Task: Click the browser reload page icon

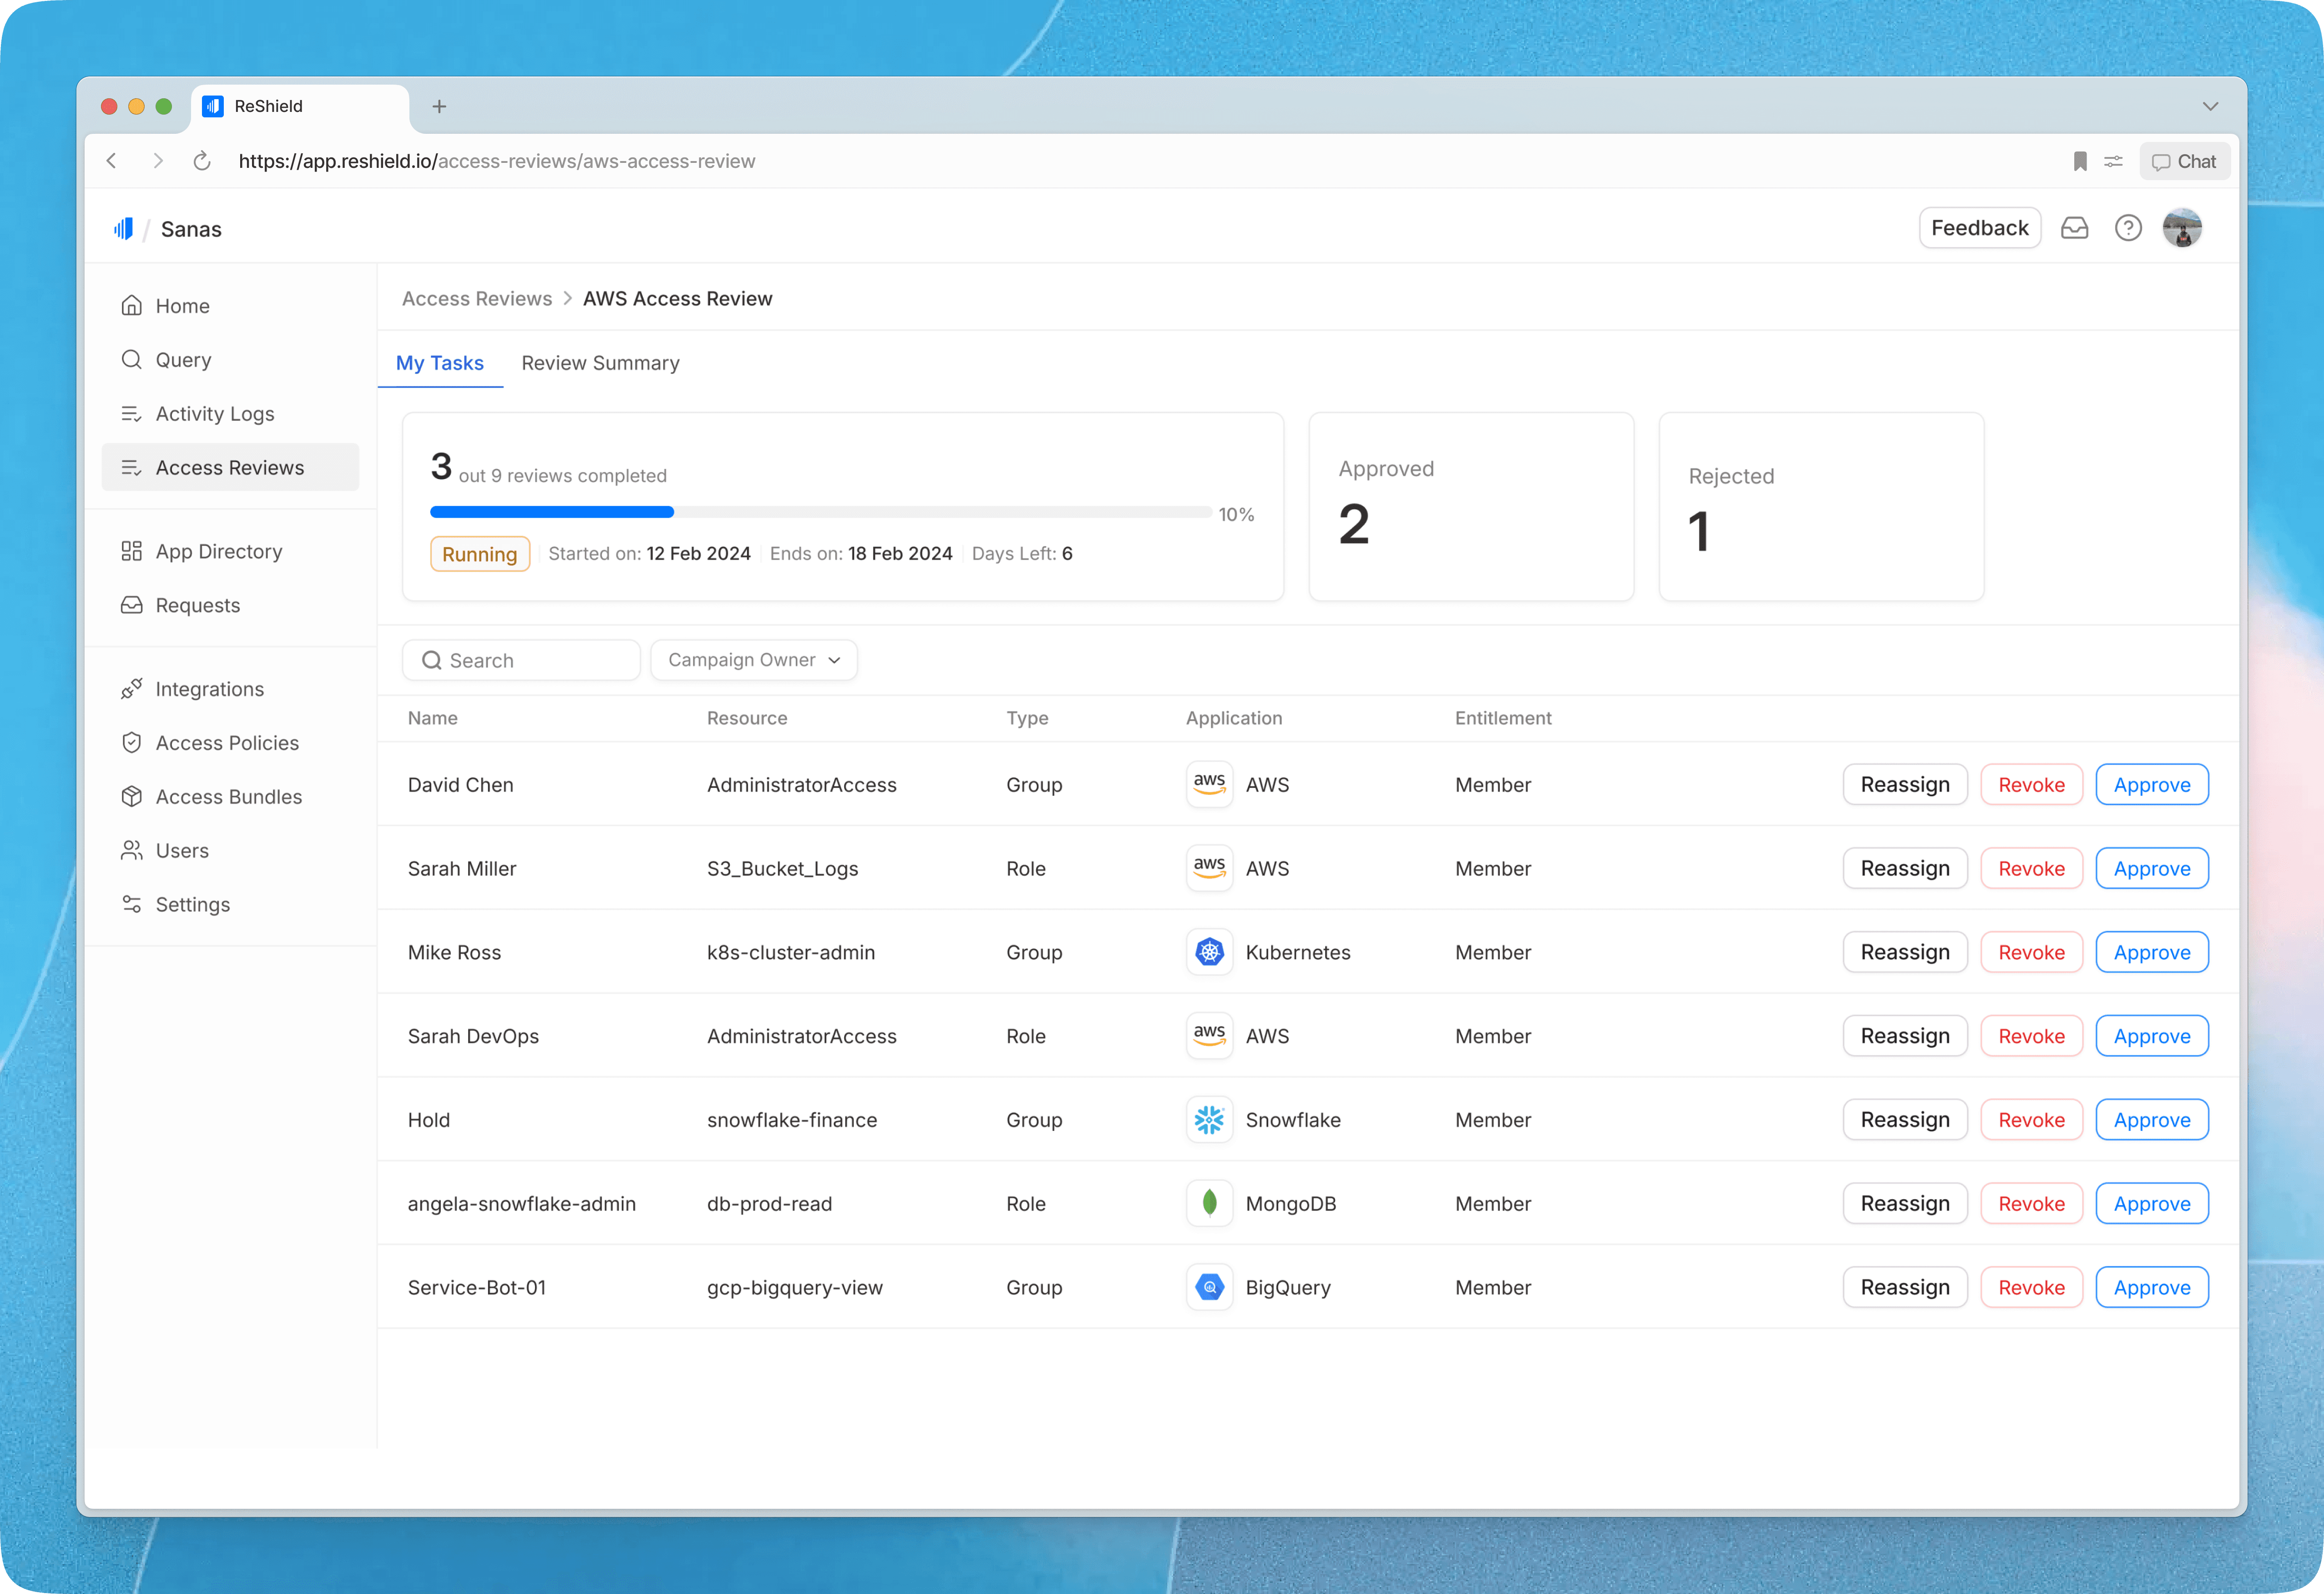Action: tap(202, 161)
